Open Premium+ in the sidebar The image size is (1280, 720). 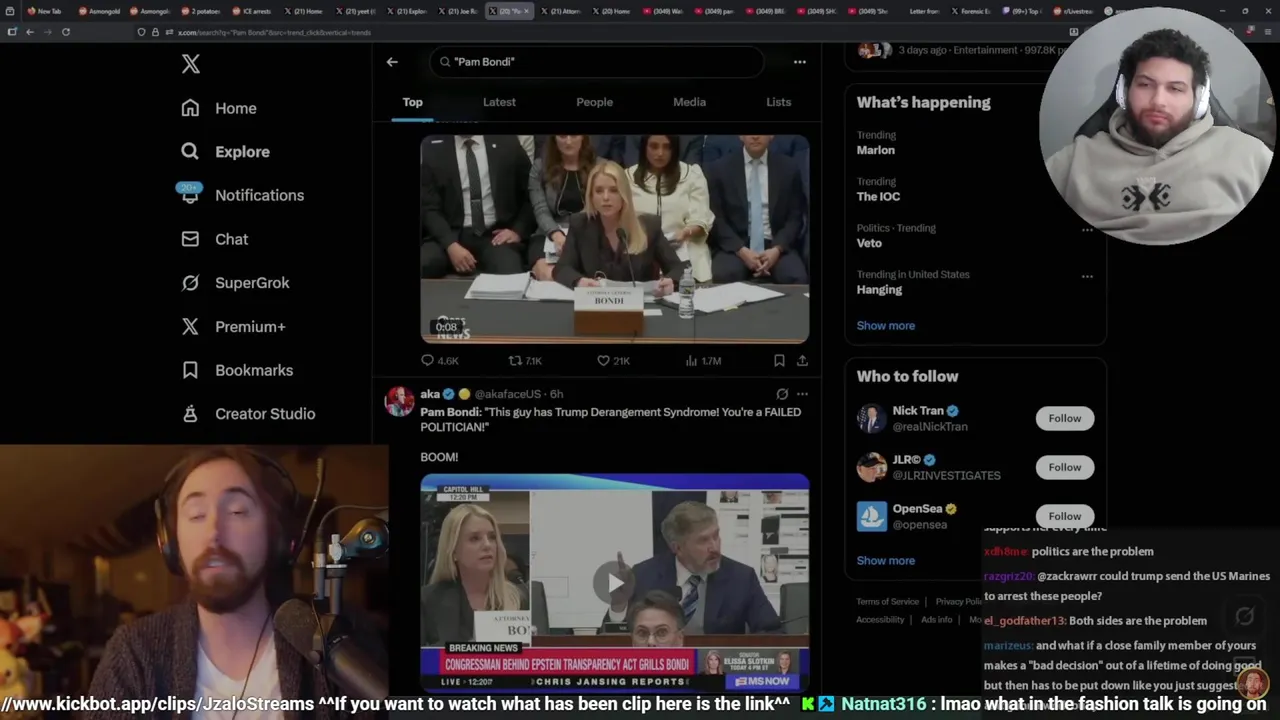click(x=250, y=326)
